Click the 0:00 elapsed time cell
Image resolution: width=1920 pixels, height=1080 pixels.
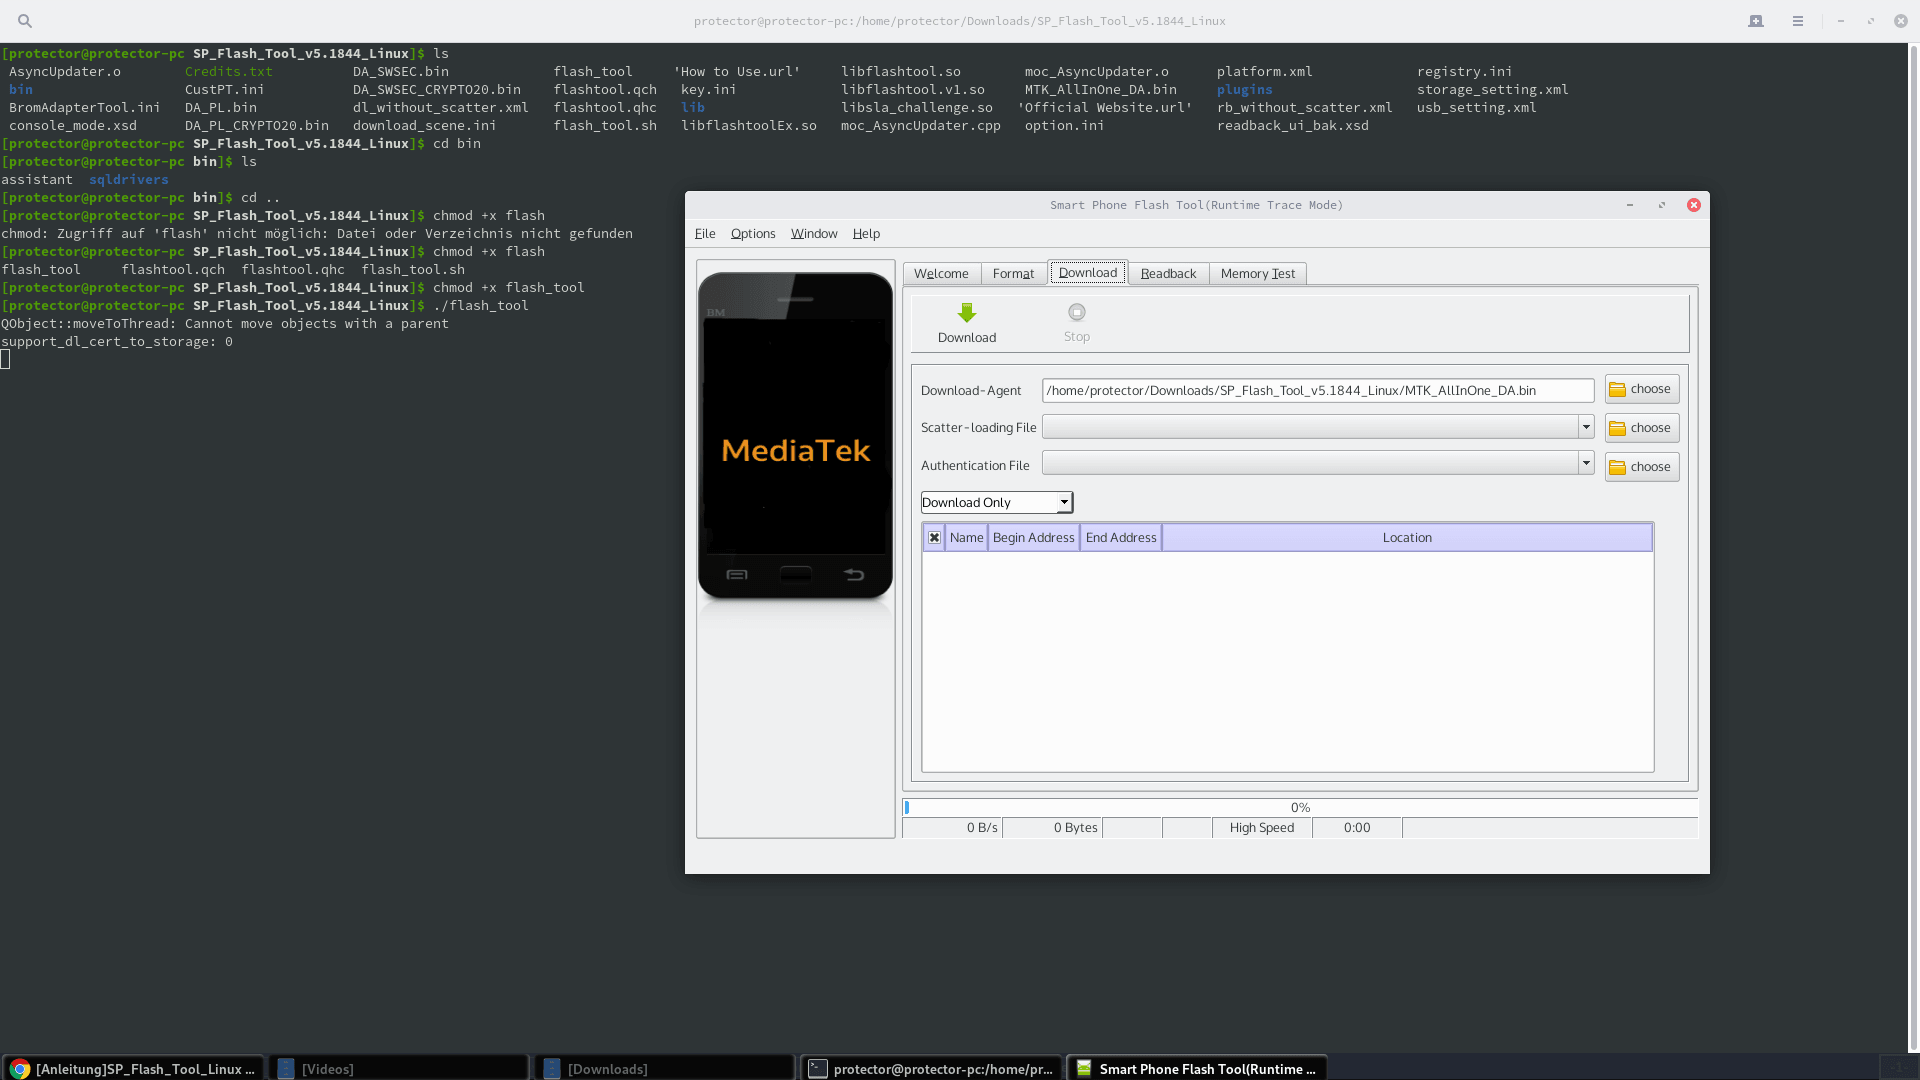[1357, 828]
